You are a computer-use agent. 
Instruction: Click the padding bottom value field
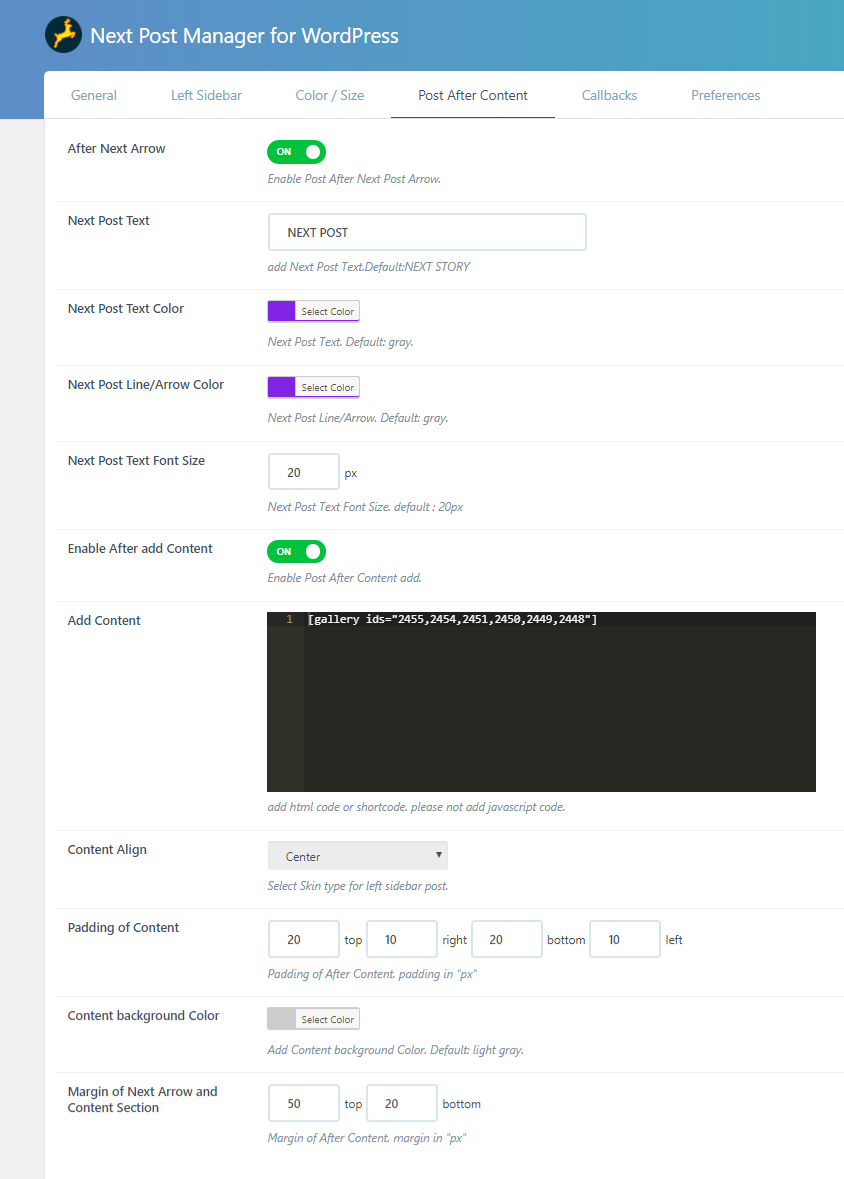click(x=507, y=940)
